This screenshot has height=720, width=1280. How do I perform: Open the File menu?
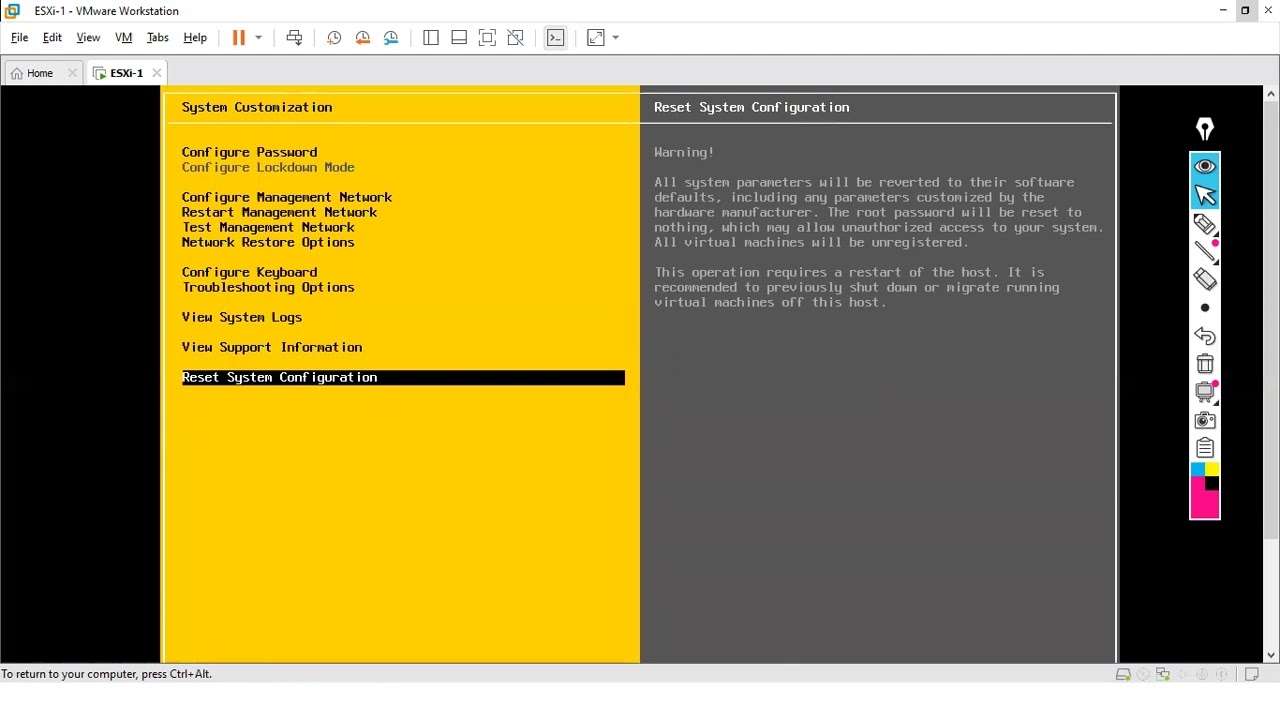[x=19, y=38]
